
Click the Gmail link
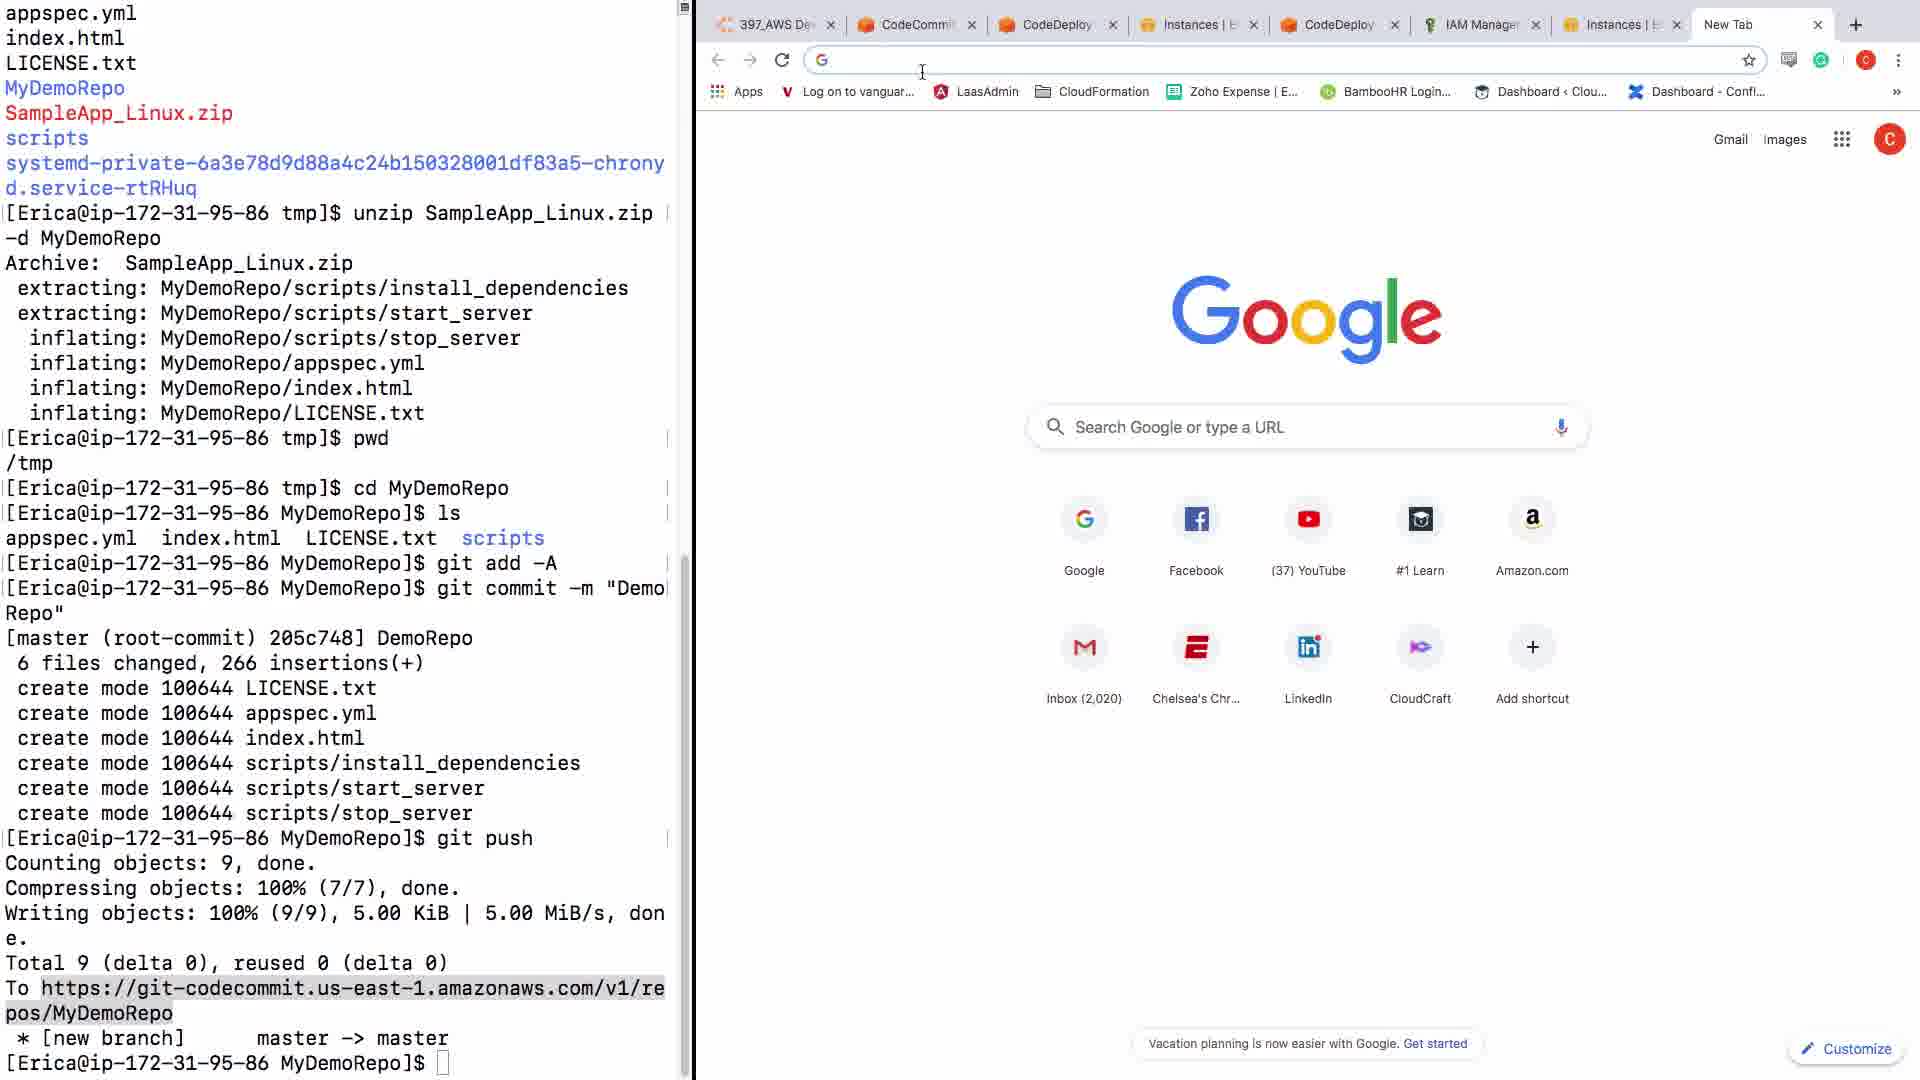(1730, 140)
